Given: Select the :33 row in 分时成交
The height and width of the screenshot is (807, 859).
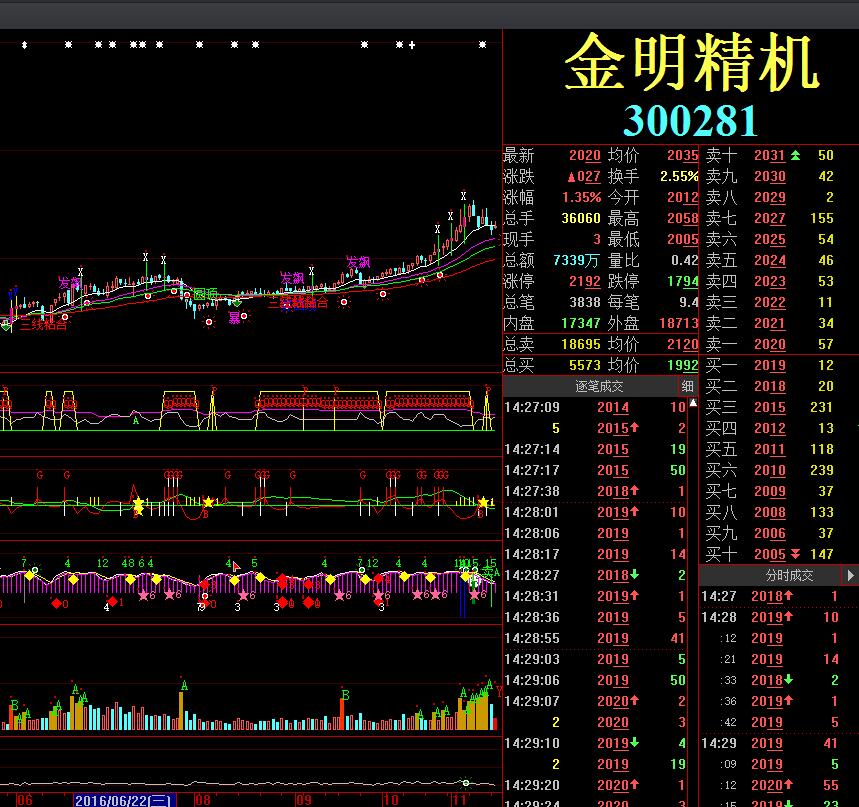Looking at the screenshot, I should tap(779, 680).
